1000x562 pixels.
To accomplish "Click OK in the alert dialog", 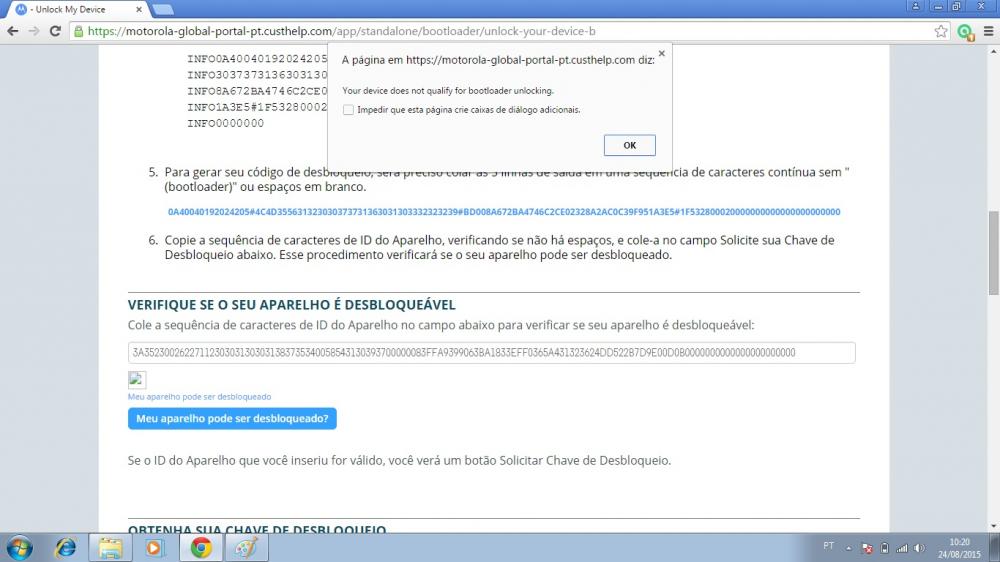I will point(629,145).
